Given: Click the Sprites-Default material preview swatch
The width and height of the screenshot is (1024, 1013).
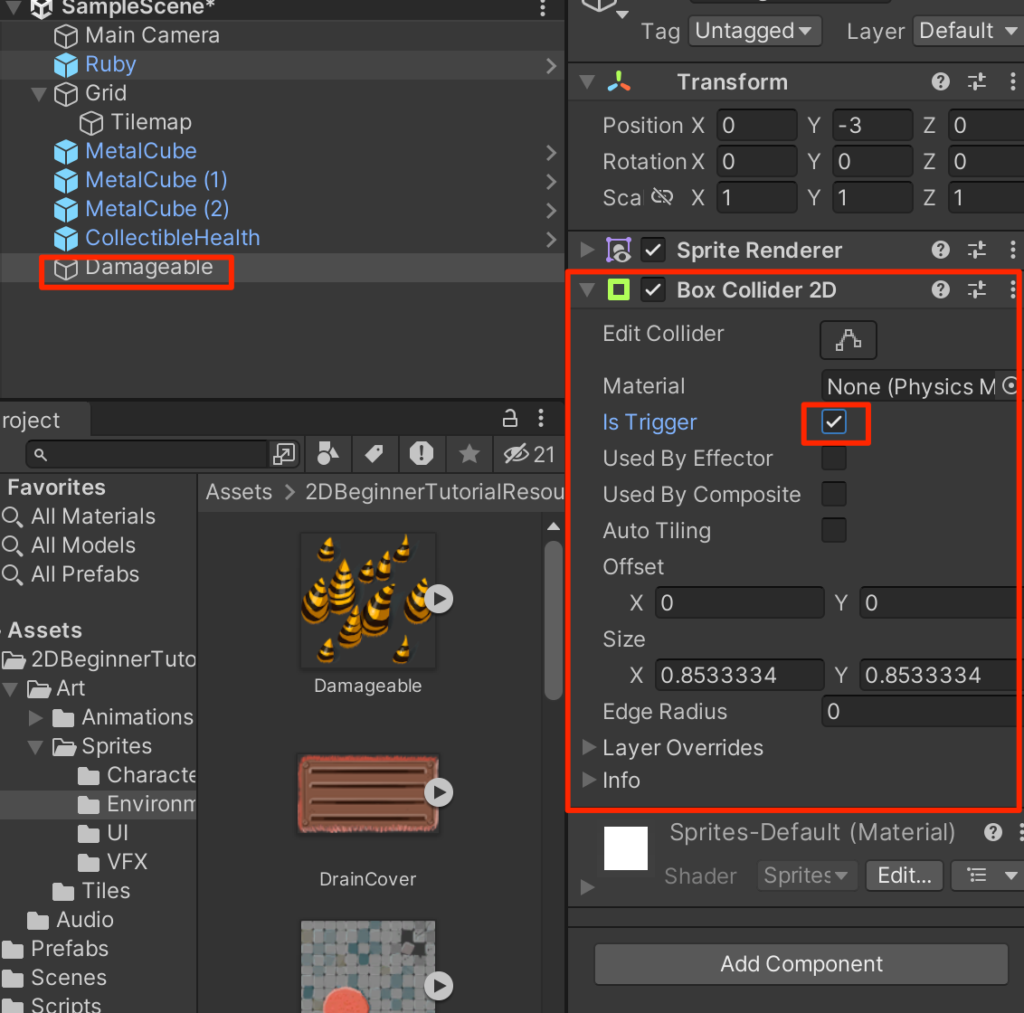Looking at the screenshot, I should [x=626, y=848].
